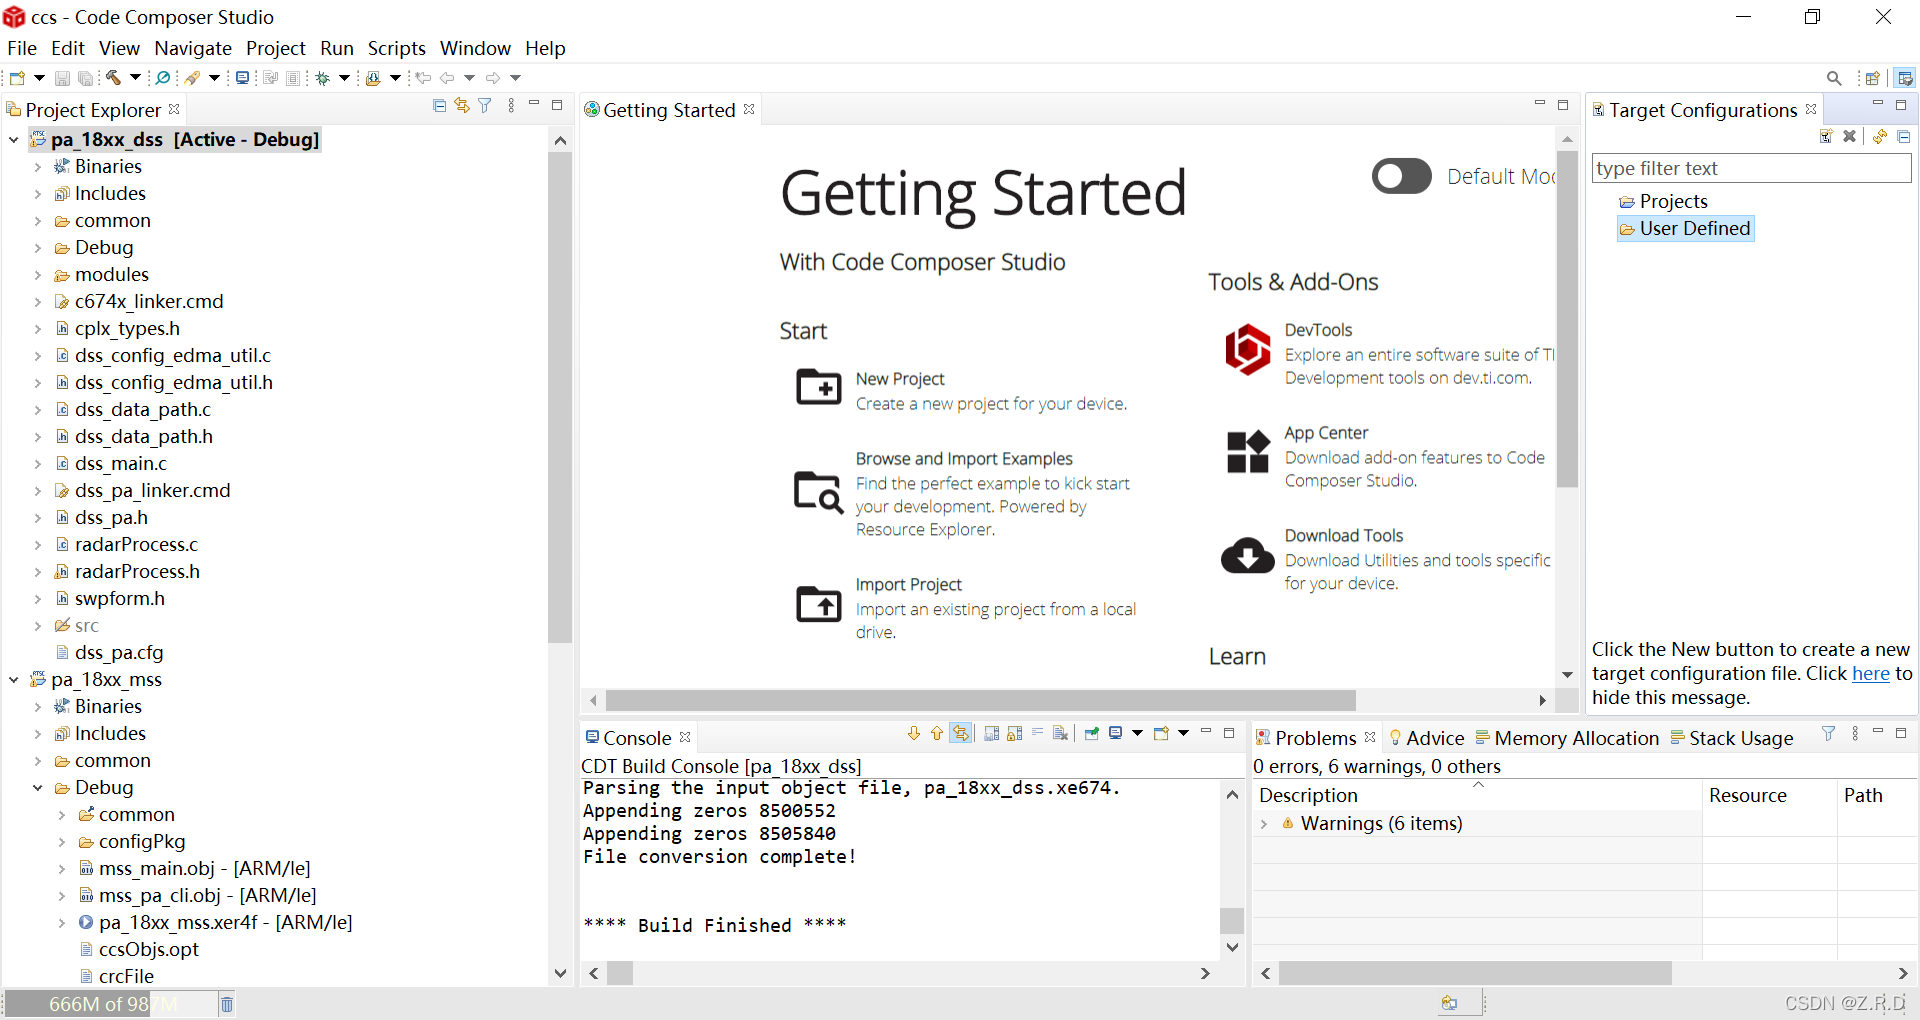This screenshot has width=1920, height=1020.
Task: Switch to the Advice tab
Action: pyautogui.click(x=1427, y=738)
